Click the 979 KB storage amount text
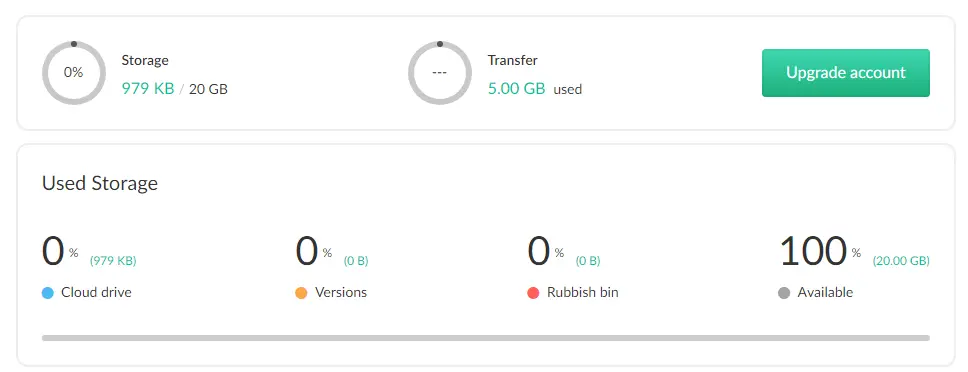The width and height of the screenshot is (968, 372). point(148,89)
